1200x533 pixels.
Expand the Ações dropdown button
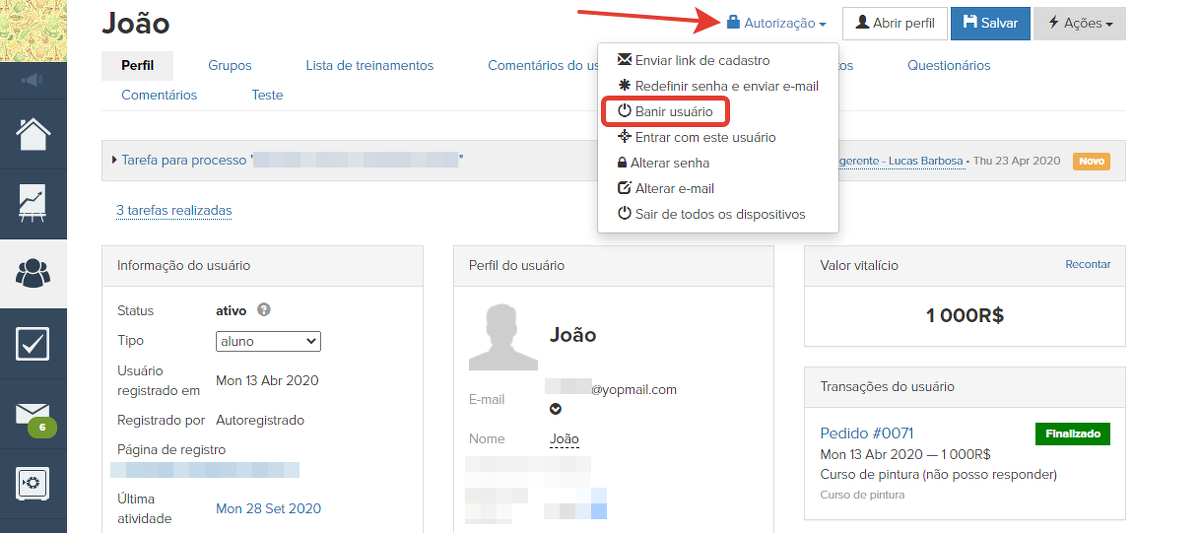(x=1079, y=23)
